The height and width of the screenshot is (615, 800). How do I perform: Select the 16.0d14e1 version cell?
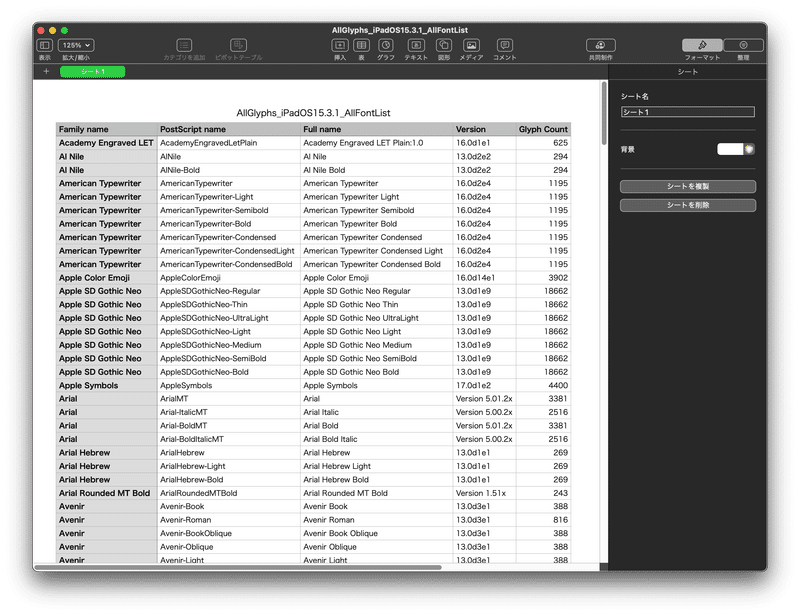click(x=484, y=278)
